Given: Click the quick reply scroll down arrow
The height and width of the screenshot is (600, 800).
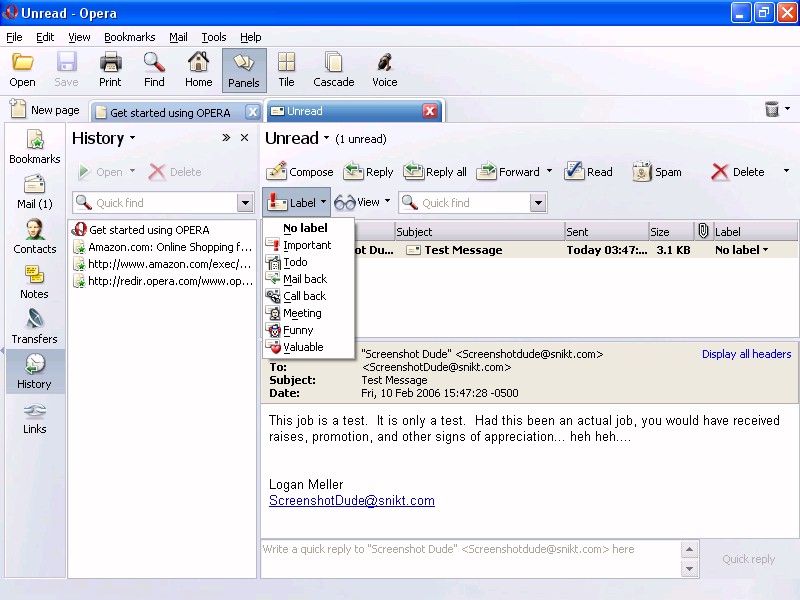Looking at the screenshot, I should [x=689, y=569].
